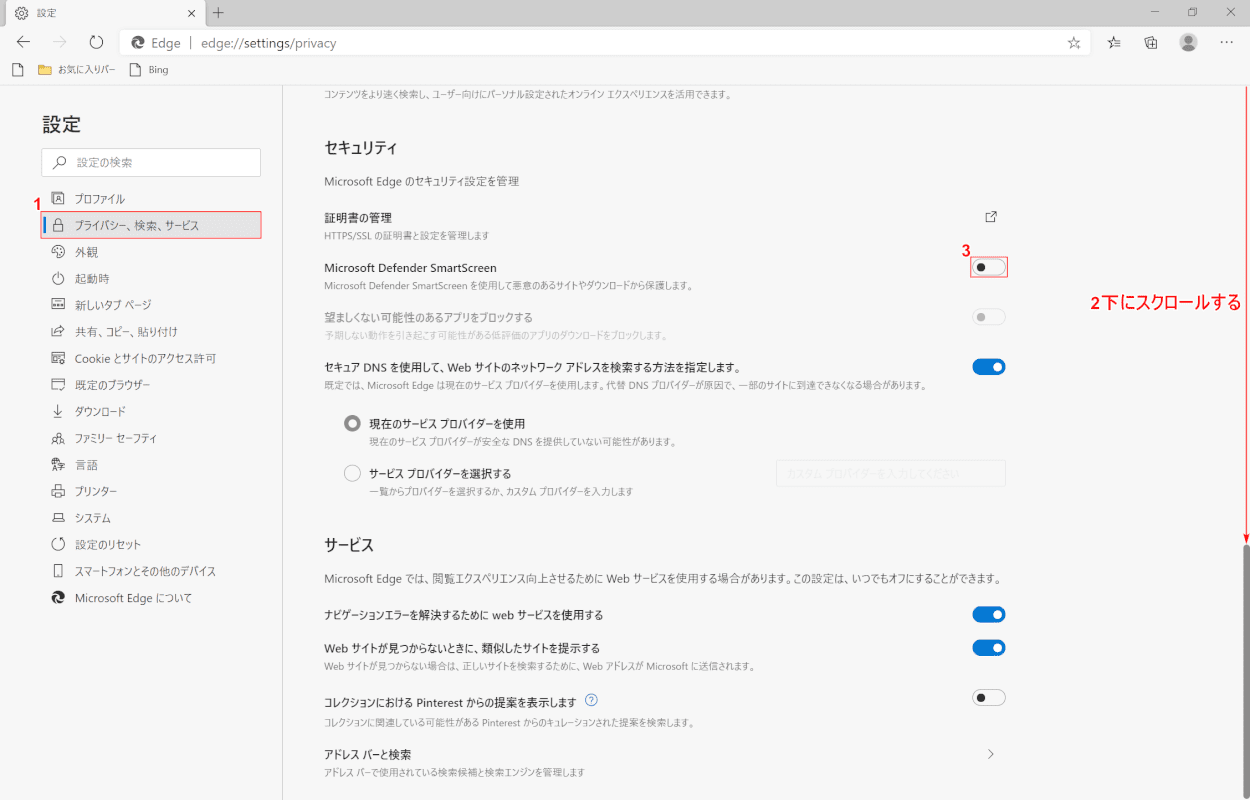
Task: Click the プリンター printer icon
Action: coord(58,491)
